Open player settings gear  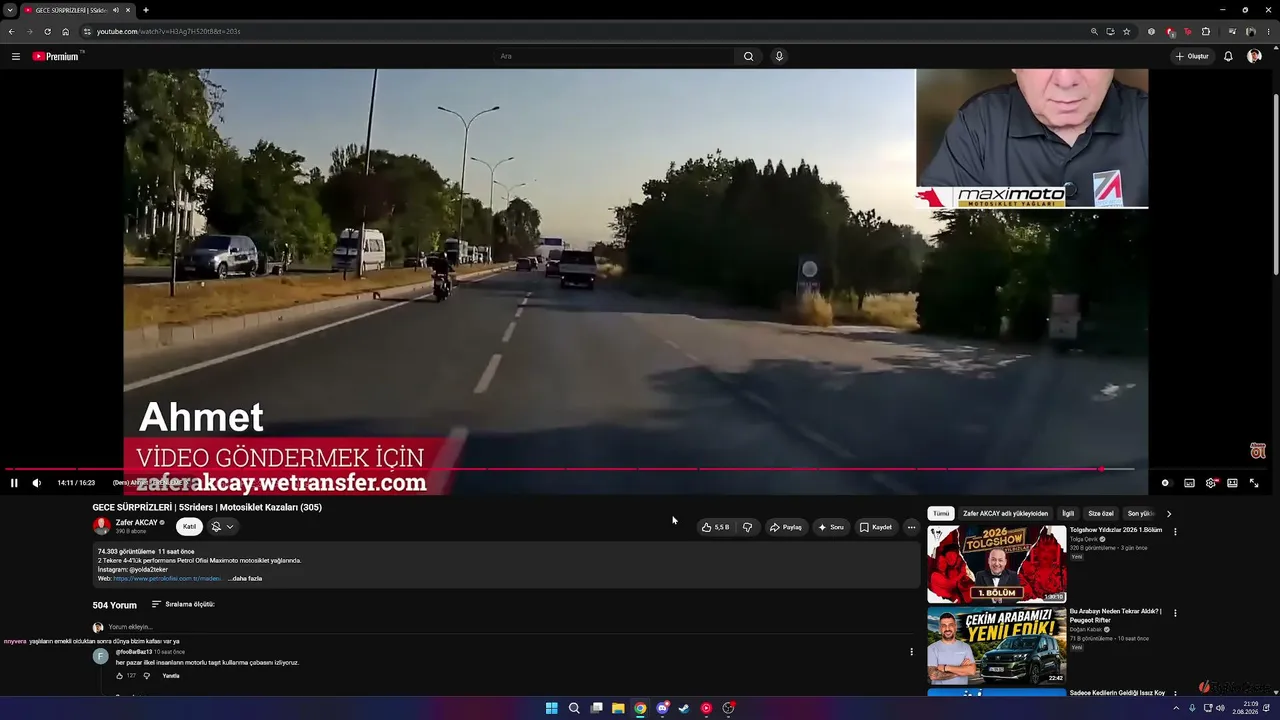pos(1211,483)
